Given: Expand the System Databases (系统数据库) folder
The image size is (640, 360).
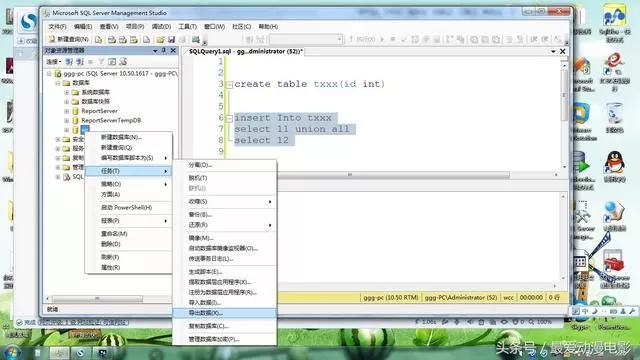Looking at the screenshot, I should pyautogui.click(x=67, y=92).
